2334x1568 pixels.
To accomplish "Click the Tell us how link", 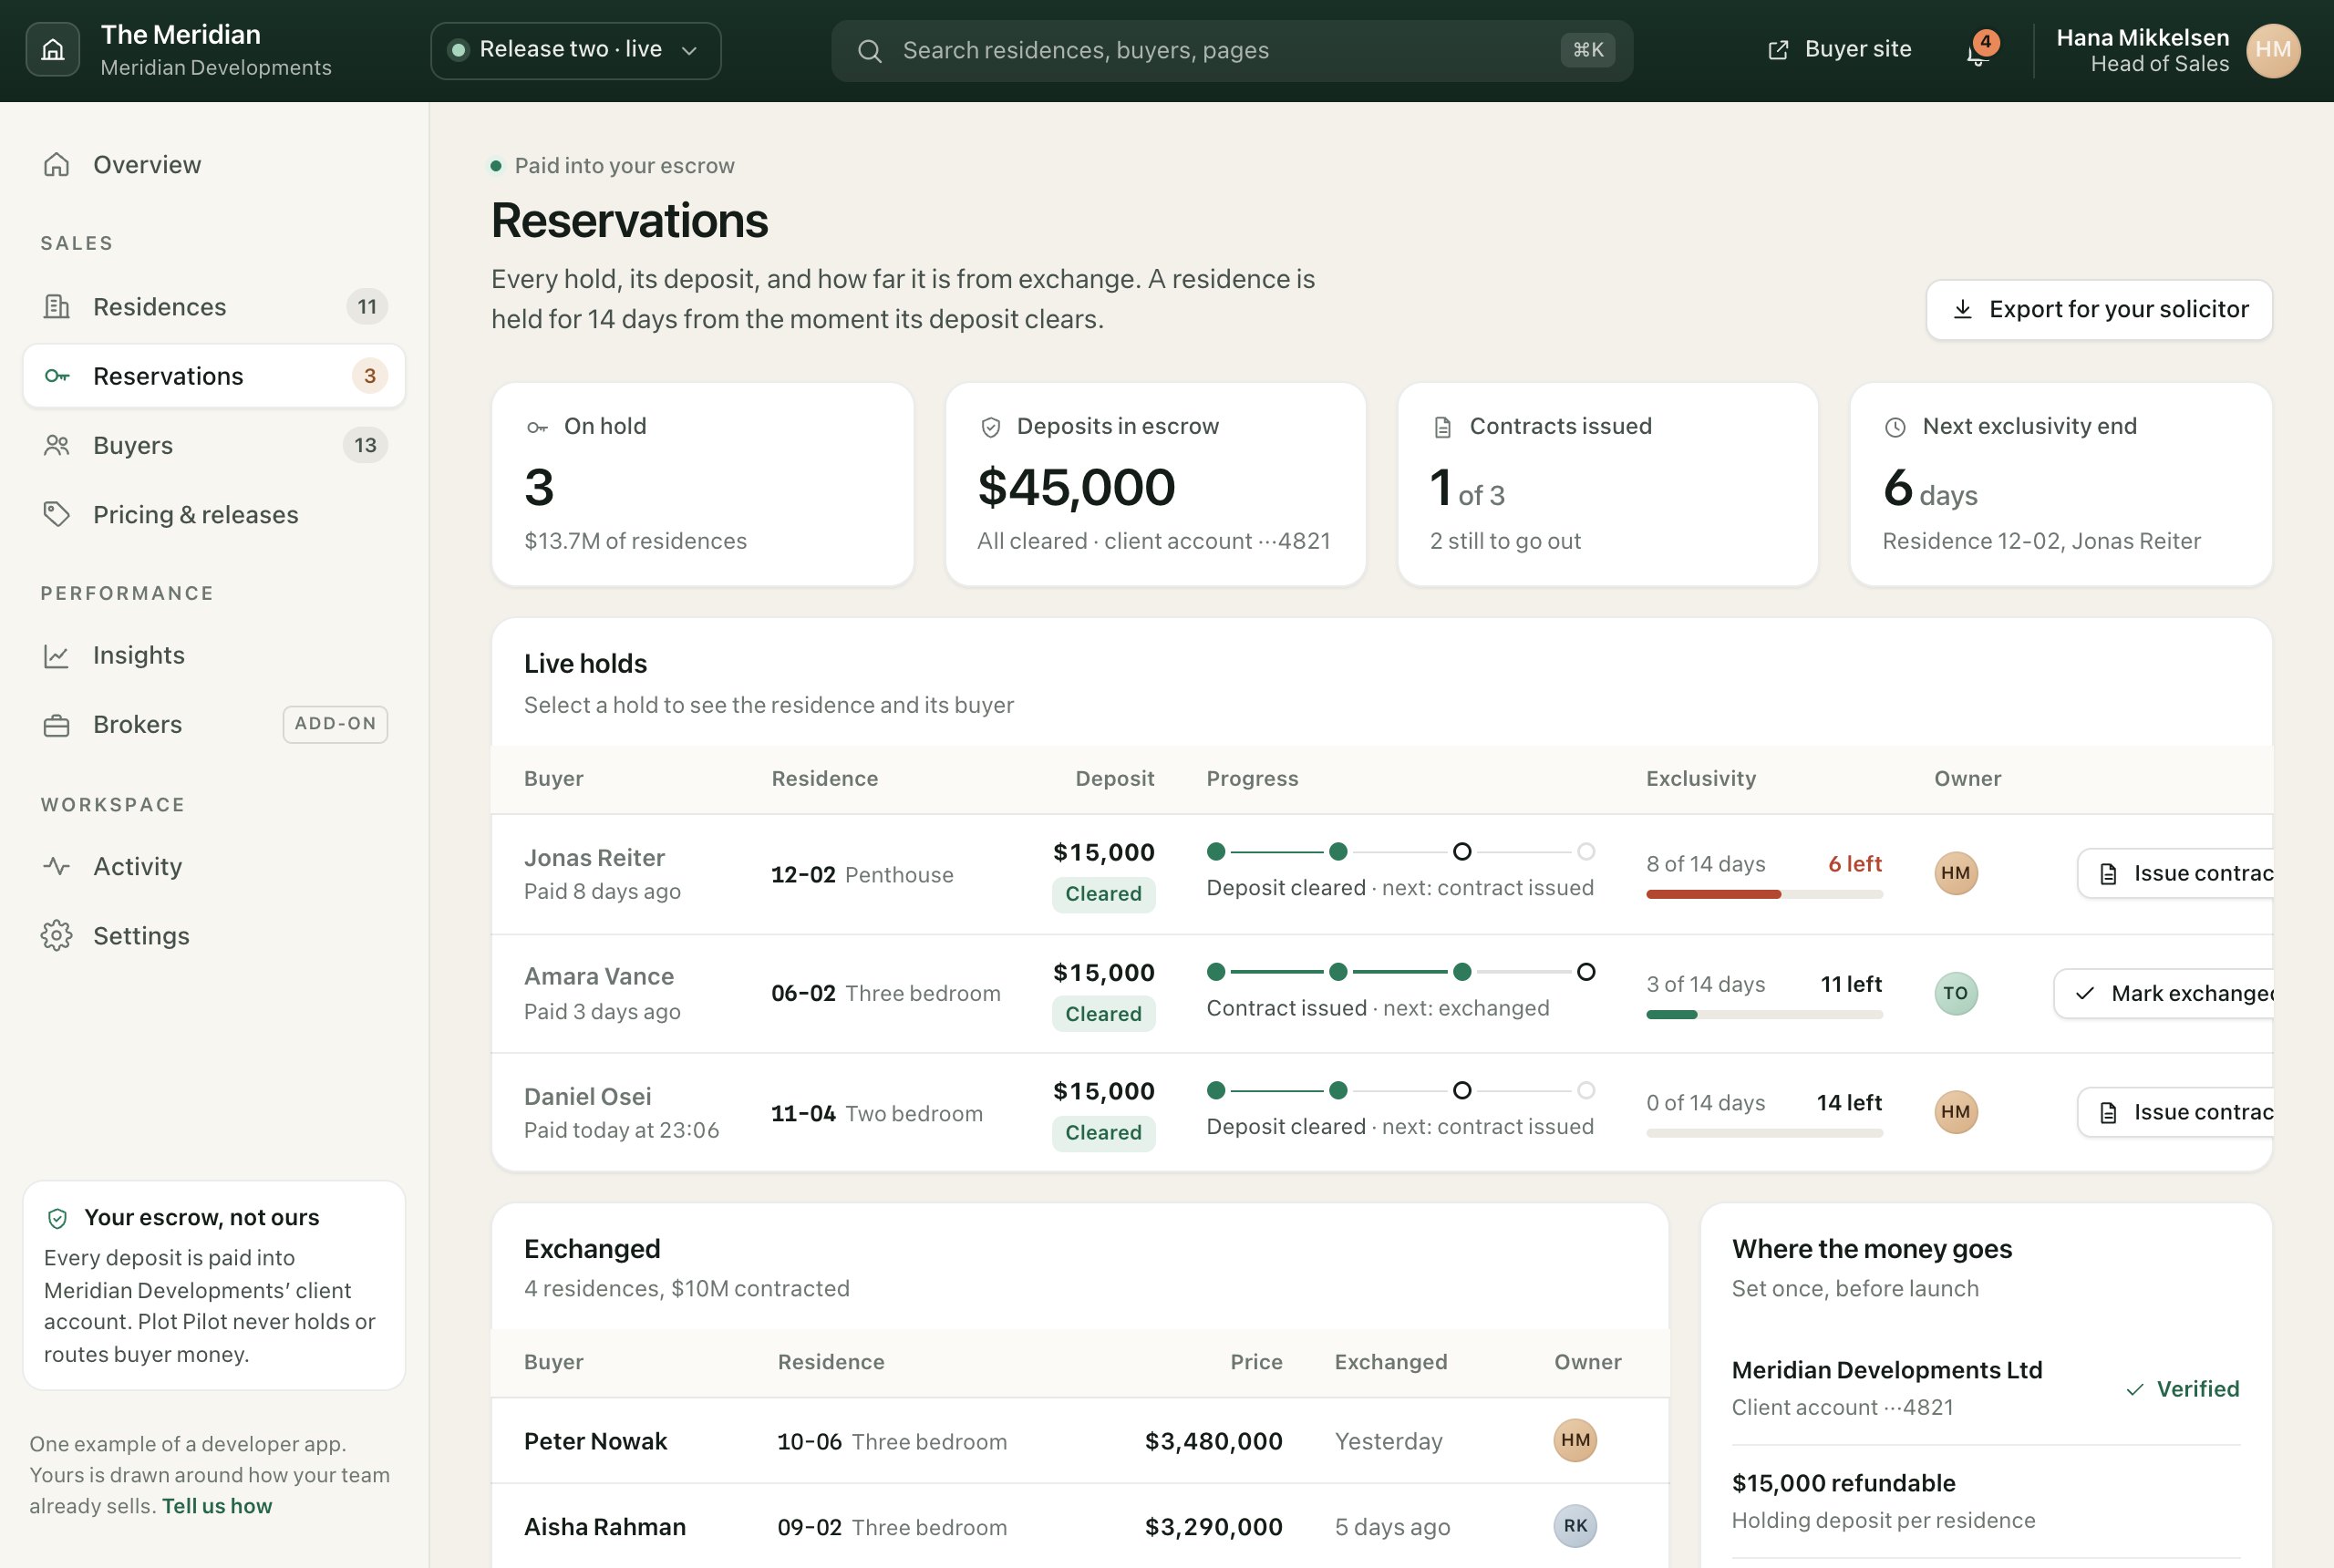I will tap(217, 1505).
